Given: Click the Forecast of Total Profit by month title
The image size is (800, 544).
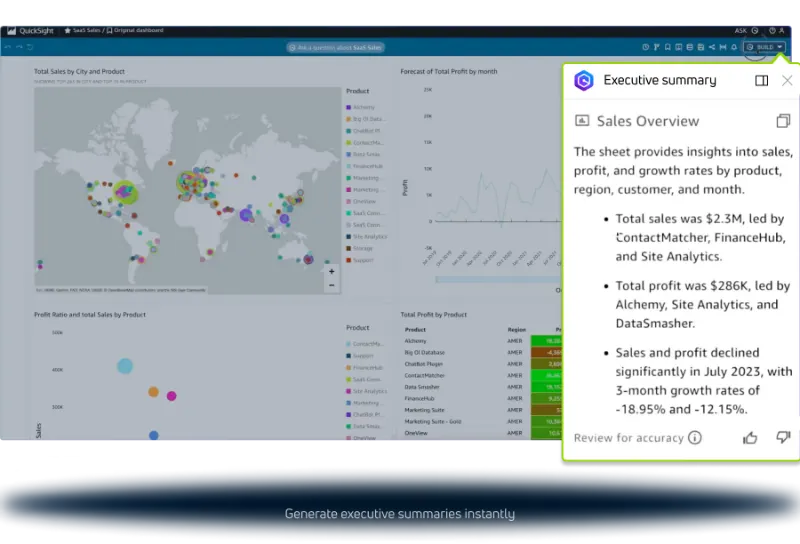Looking at the screenshot, I should click(449, 71).
